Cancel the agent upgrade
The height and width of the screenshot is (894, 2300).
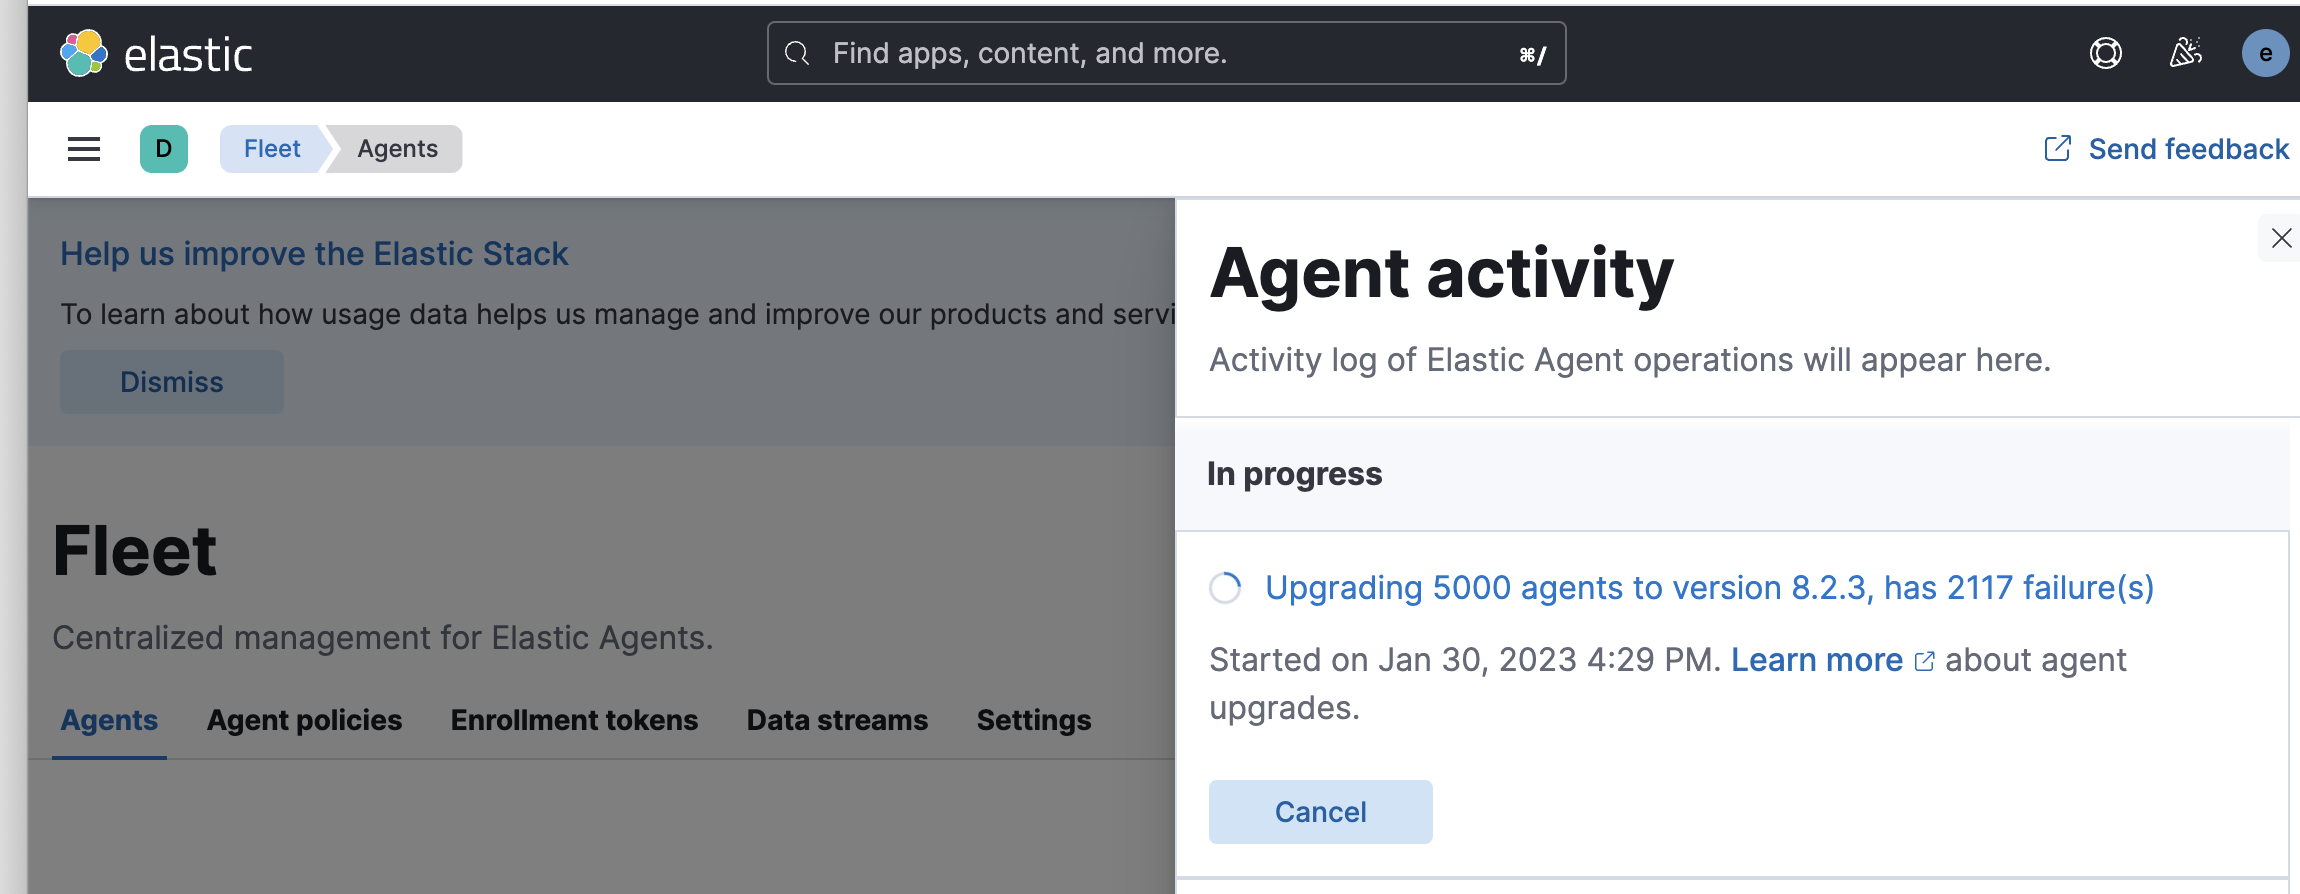(x=1320, y=812)
